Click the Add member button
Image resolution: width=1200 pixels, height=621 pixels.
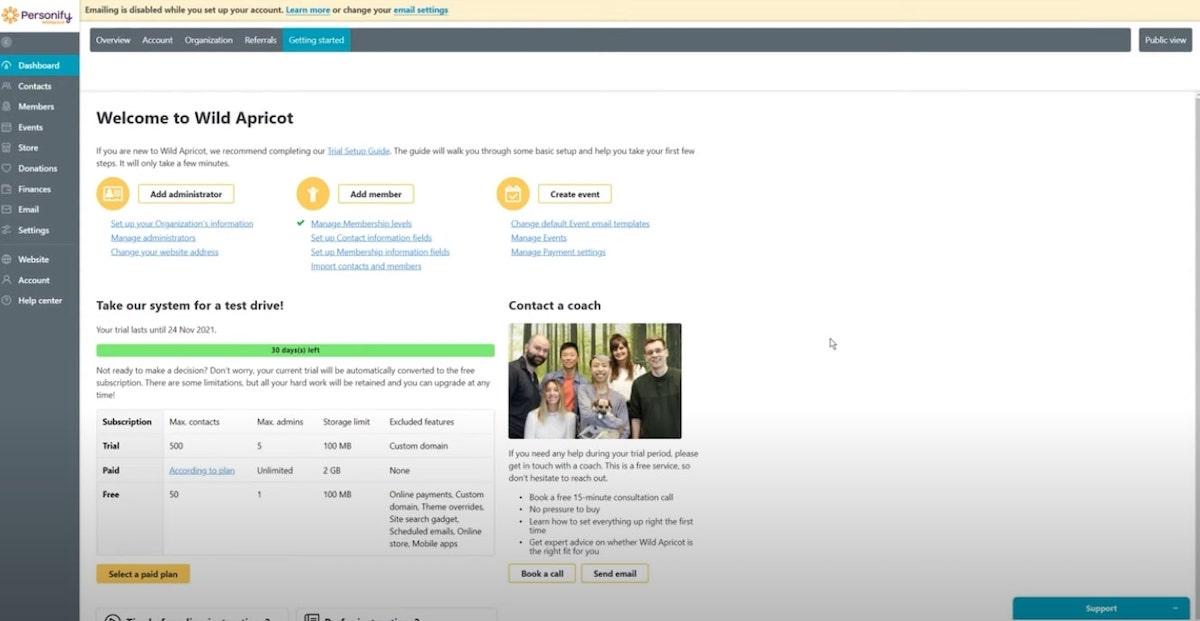pos(376,194)
